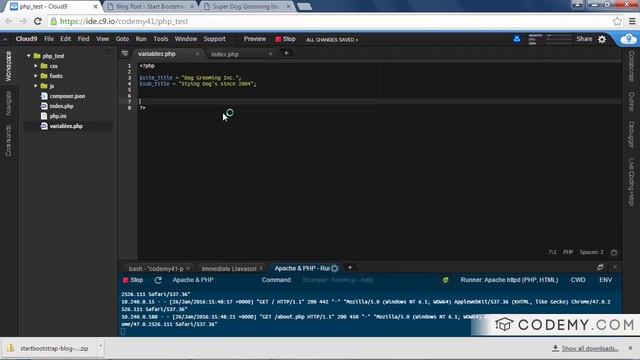This screenshot has height=360, width=640.
Task: Click the Cloud9 cloud logo icon
Action: point(628,39)
